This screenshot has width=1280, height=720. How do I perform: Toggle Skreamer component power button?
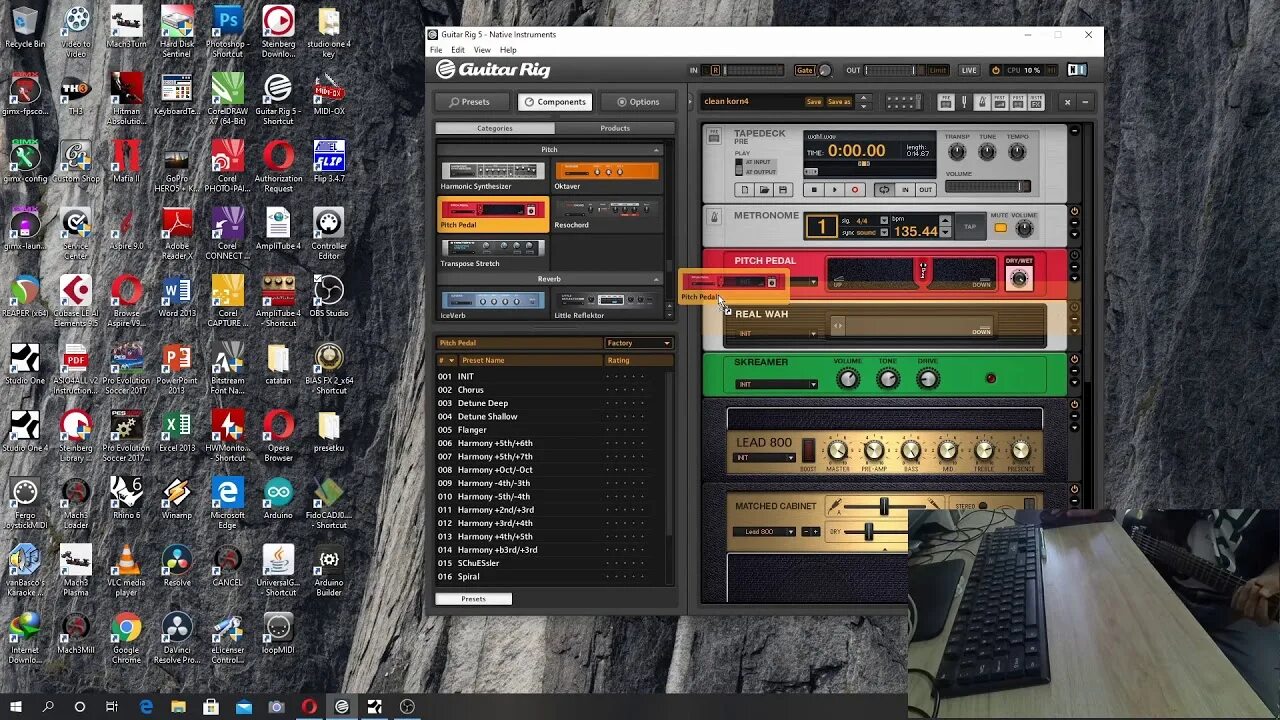click(x=1075, y=359)
